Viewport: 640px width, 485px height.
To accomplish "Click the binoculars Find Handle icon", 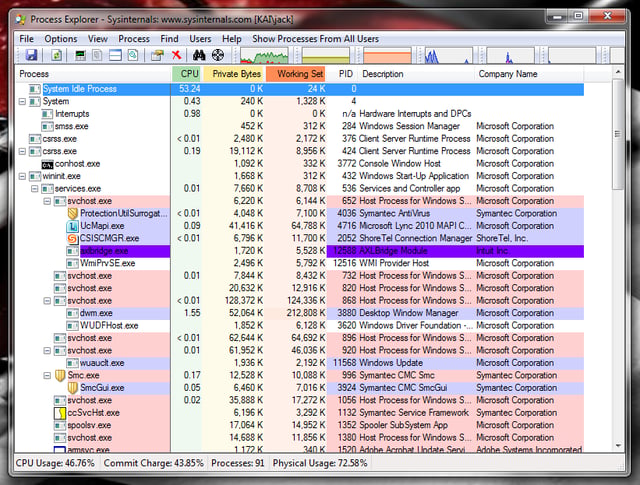I will tap(199, 55).
